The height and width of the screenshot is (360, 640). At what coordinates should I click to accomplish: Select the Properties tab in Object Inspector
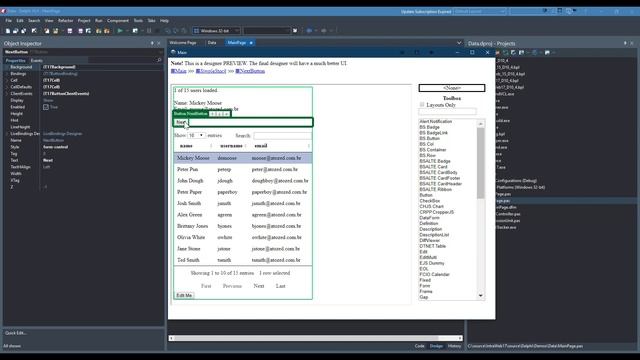pyautogui.click(x=16, y=60)
